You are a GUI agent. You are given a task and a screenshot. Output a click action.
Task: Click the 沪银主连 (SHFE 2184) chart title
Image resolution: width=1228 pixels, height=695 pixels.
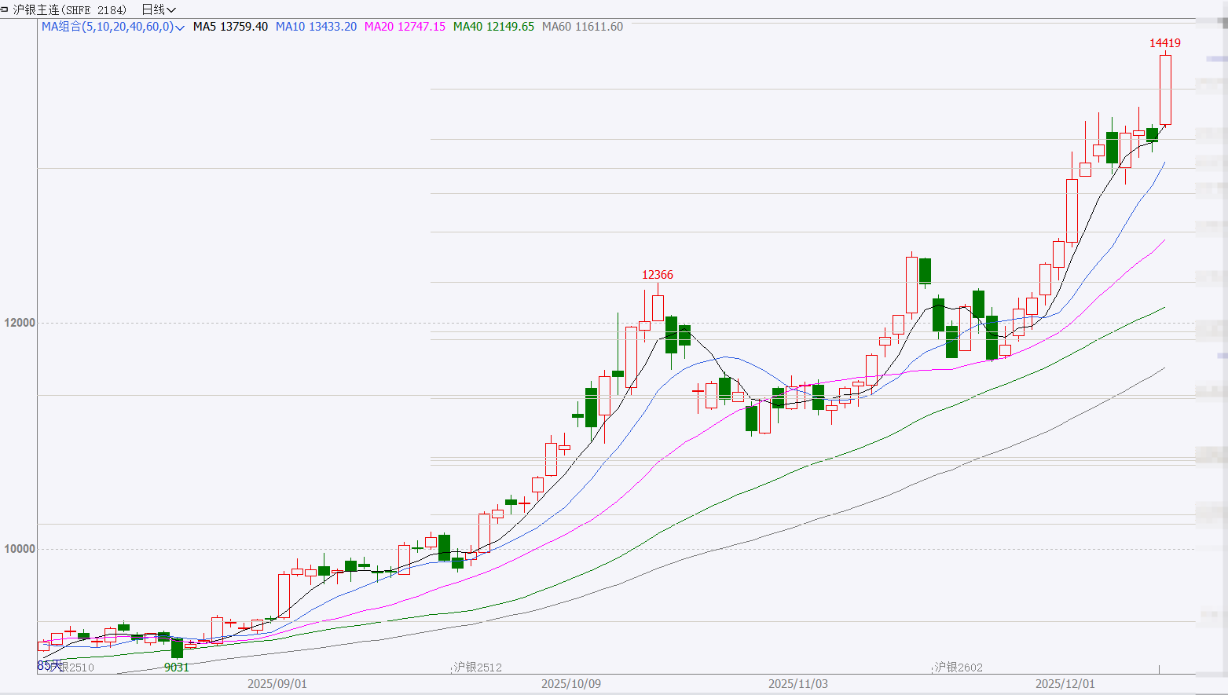coord(70,10)
